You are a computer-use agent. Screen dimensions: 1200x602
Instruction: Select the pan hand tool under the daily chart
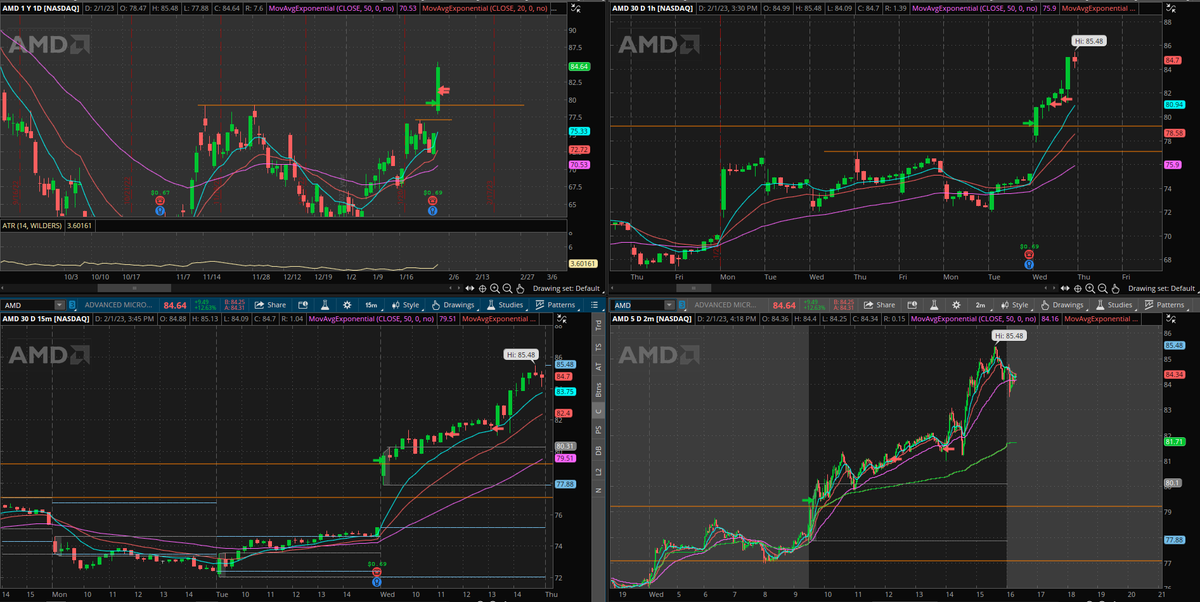[519, 288]
